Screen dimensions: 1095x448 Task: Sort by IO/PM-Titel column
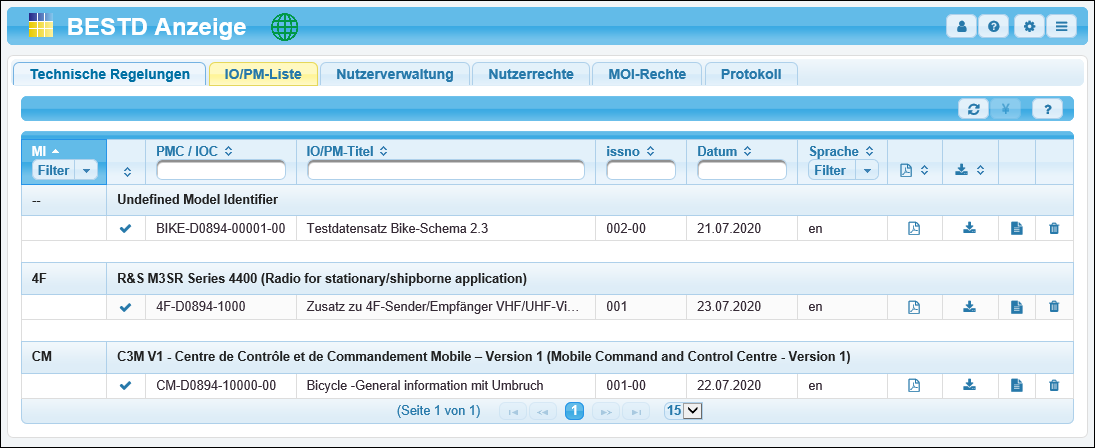(347, 150)
